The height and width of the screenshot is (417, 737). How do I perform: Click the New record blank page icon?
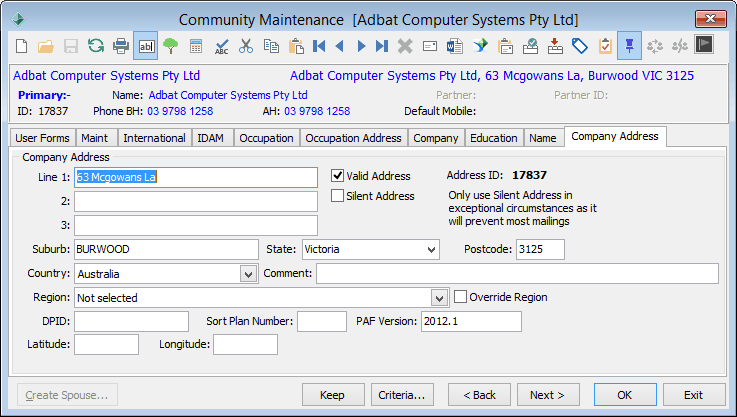pyautogui.click(x=22, y=46)
